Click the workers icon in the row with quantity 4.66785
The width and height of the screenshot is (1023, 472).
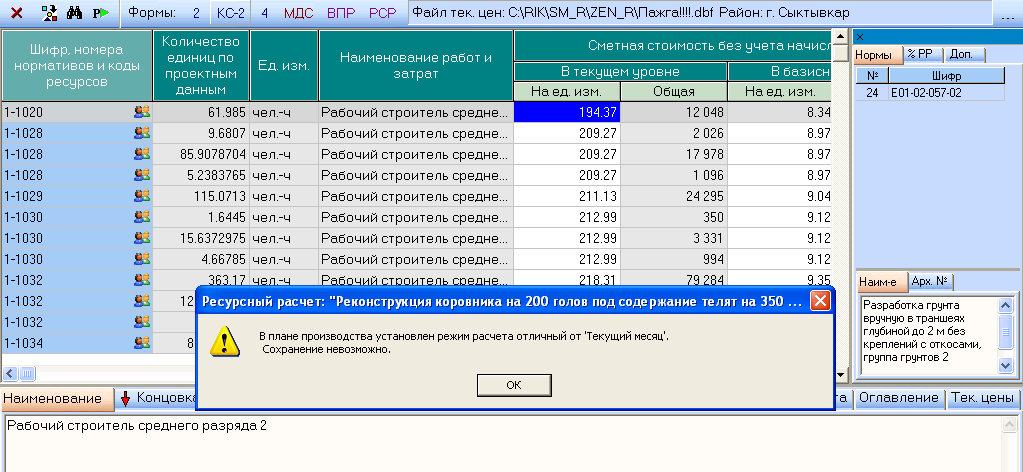click(142, 259)
